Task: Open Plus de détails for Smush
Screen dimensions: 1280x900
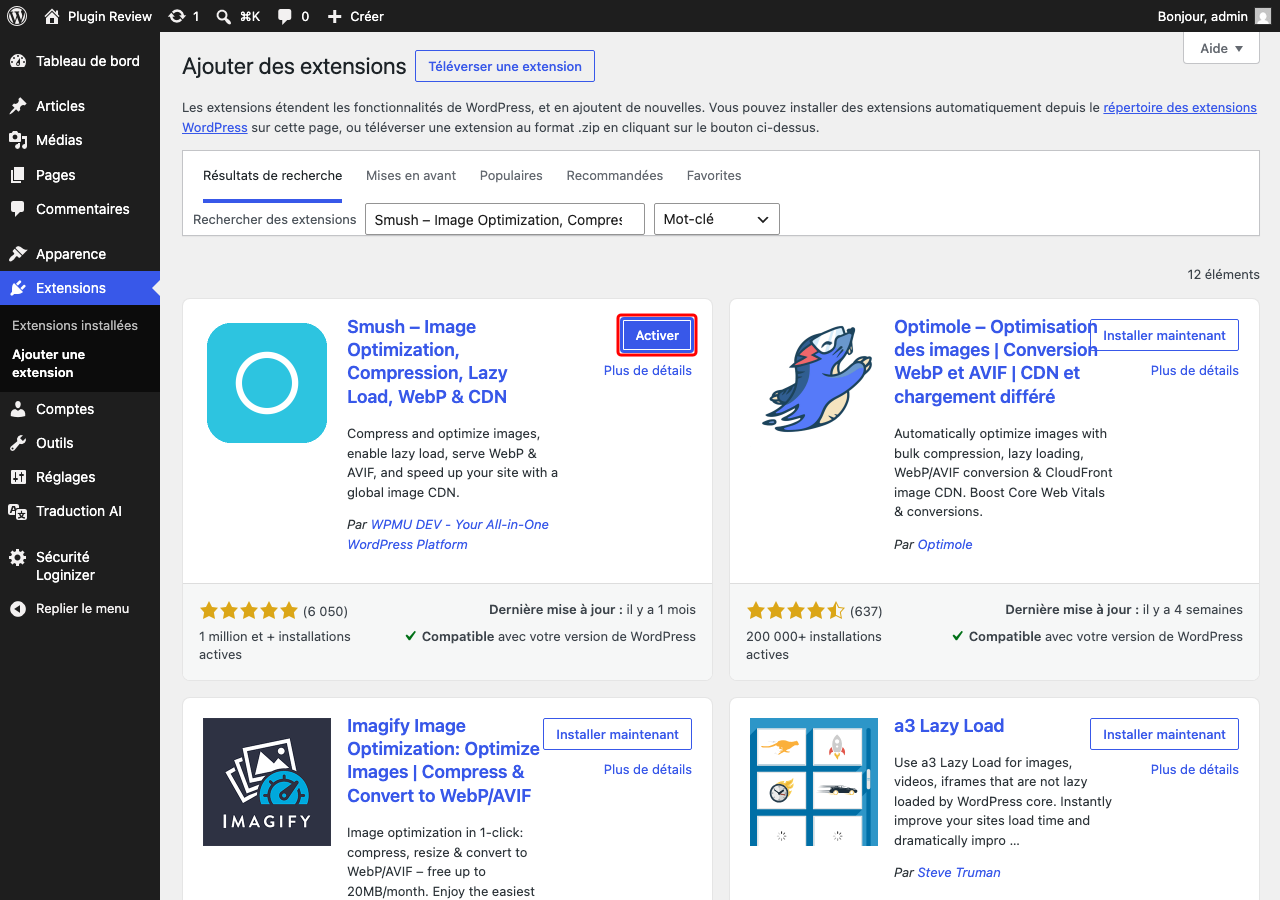Action: pos(648,371)
